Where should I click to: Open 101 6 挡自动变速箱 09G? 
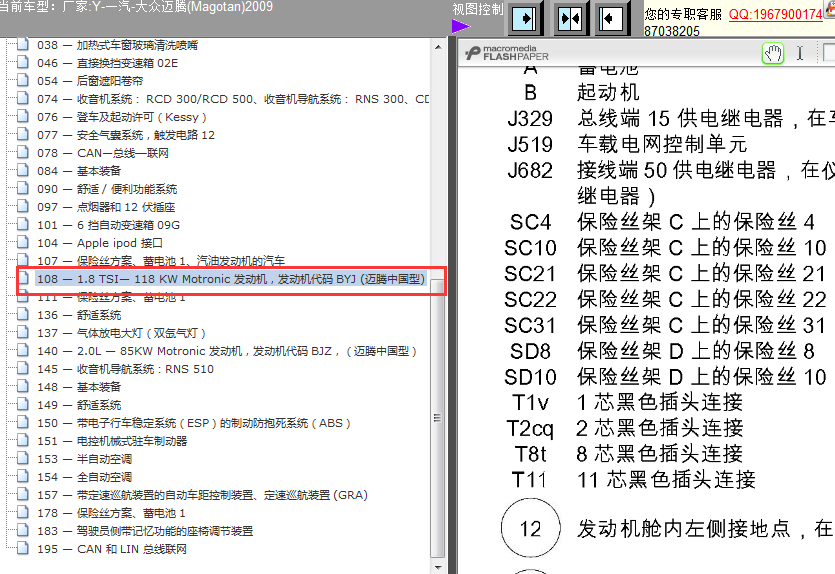pyautogui.click(x=109, y=225)
